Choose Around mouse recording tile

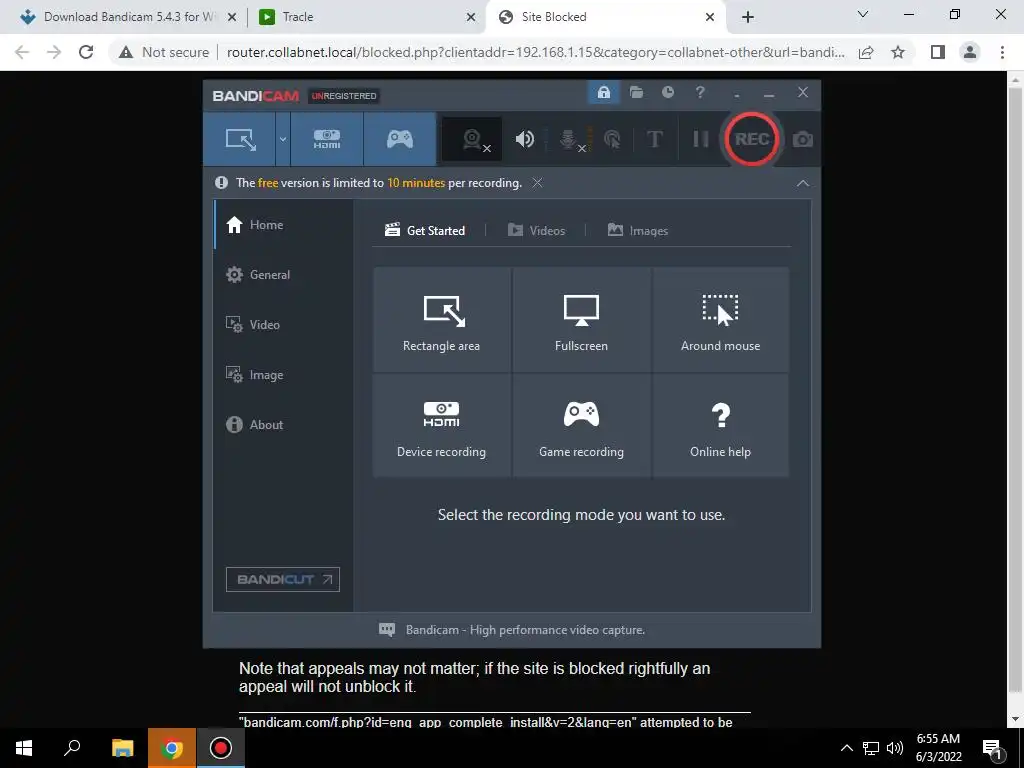coord(720,319)
